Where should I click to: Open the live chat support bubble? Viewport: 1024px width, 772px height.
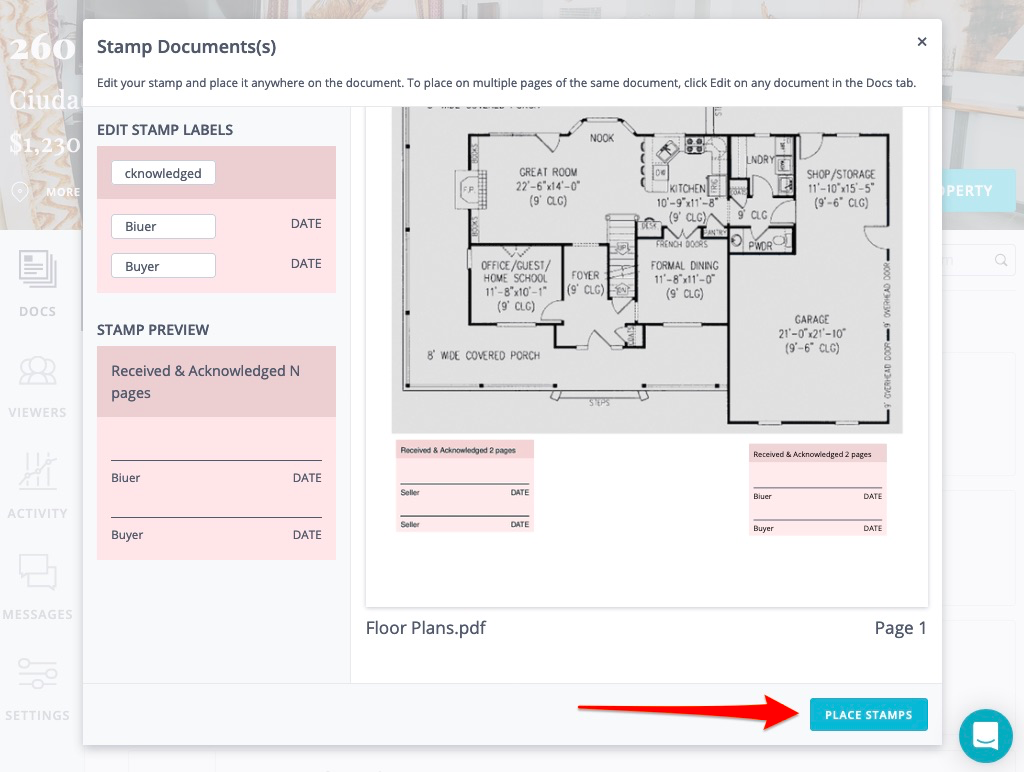985,735
